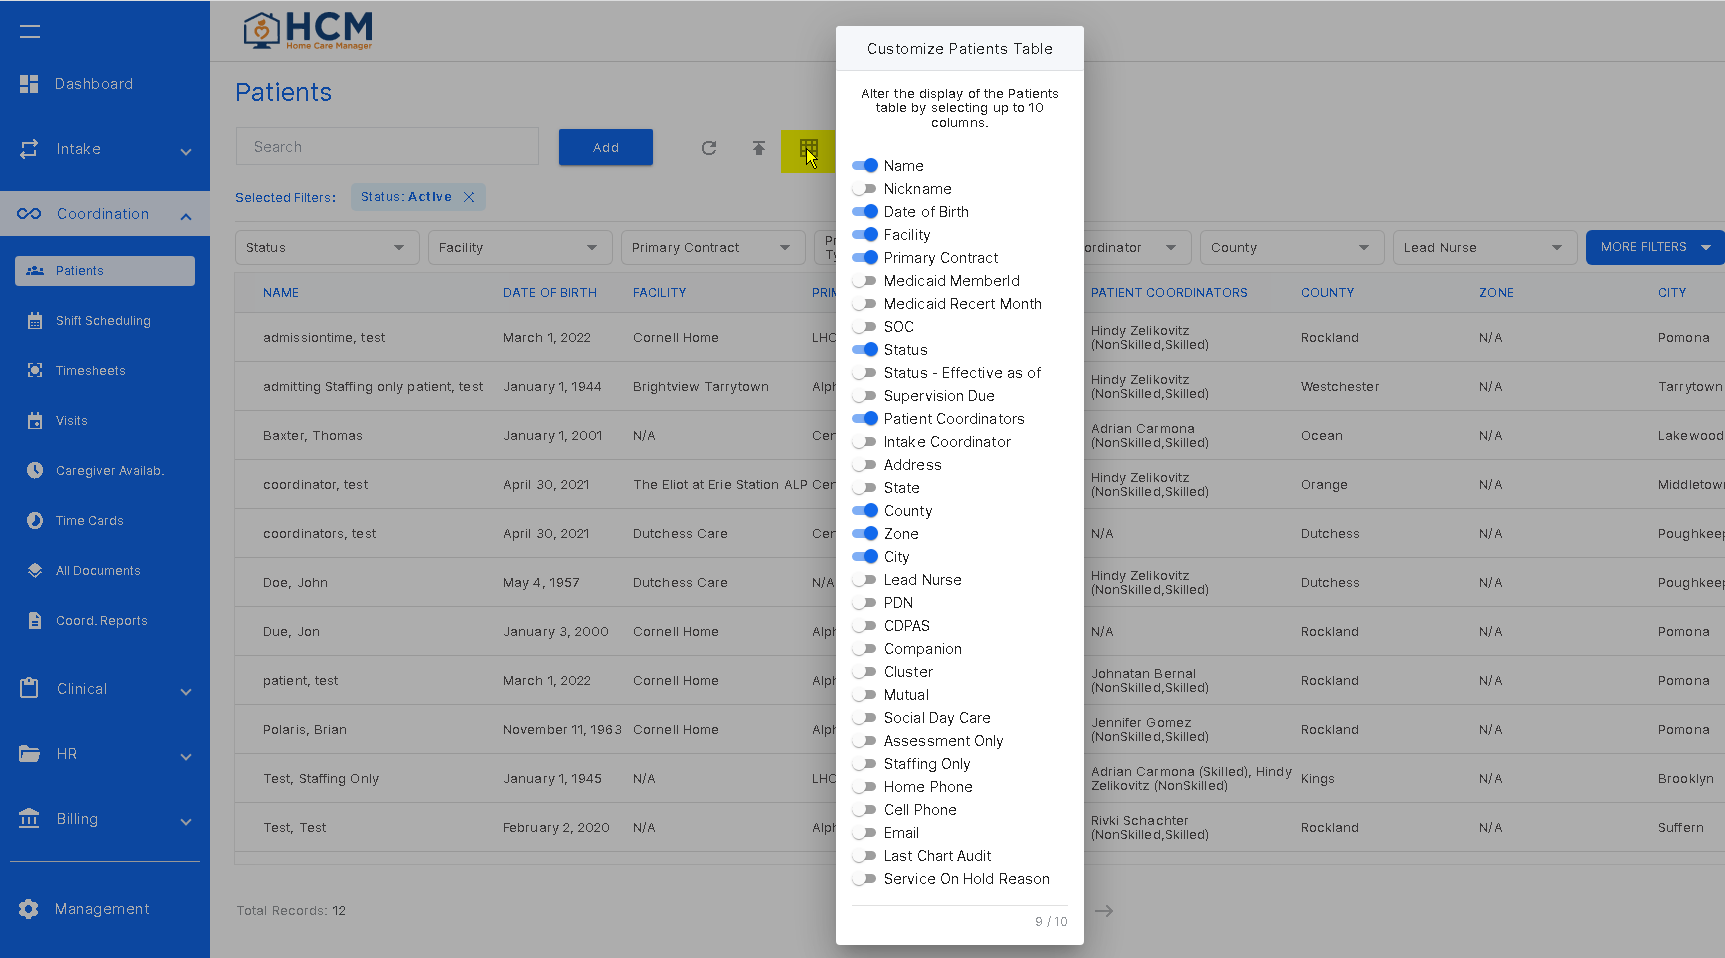The height and width of the screenshot is (958, 1725).
Task: Click the Visits calendar icon
Action: [35, 421]
